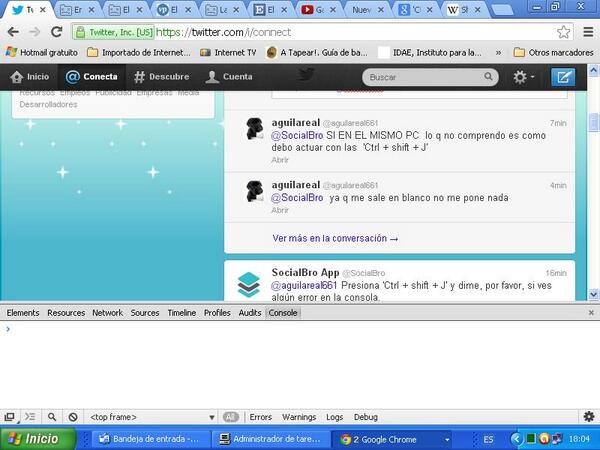
Task: Switch to the Google search browser tab
Action: [415, 10]
